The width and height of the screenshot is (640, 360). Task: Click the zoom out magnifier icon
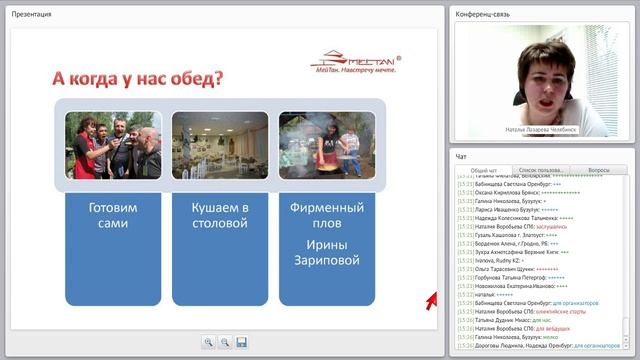coord(225,342)
